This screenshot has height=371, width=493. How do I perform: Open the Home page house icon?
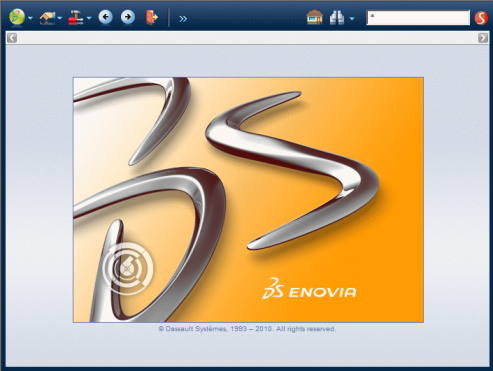(x=314, y=17)
